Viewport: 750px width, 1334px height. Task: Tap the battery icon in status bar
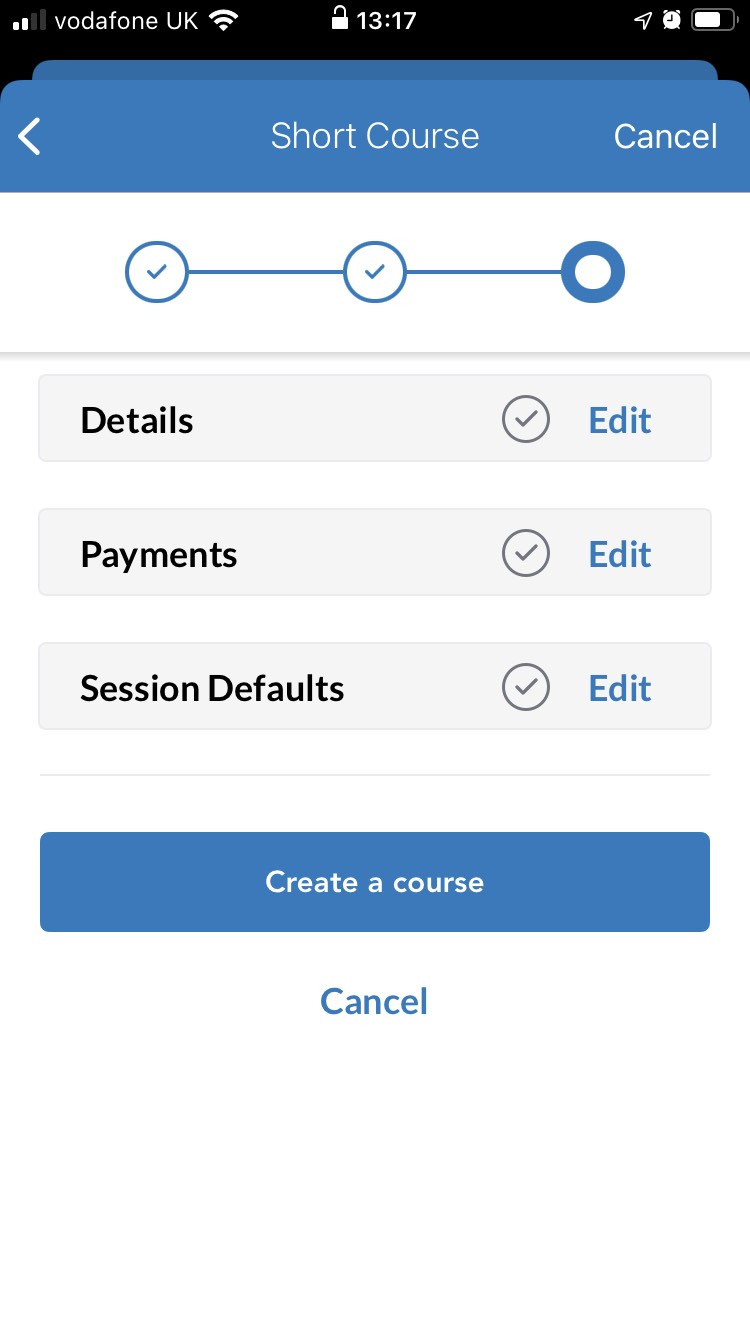point(713,20)
